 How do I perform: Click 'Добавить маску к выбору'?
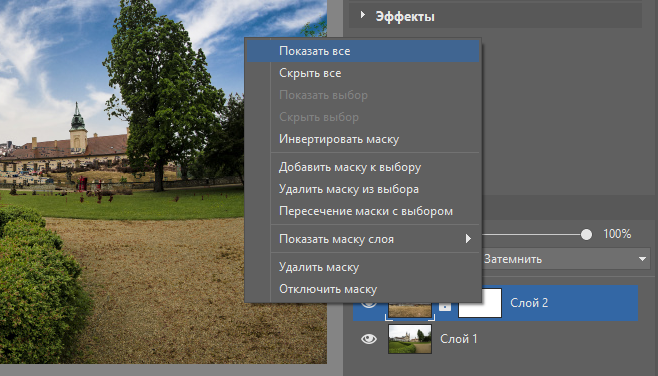tap(363, 167)
